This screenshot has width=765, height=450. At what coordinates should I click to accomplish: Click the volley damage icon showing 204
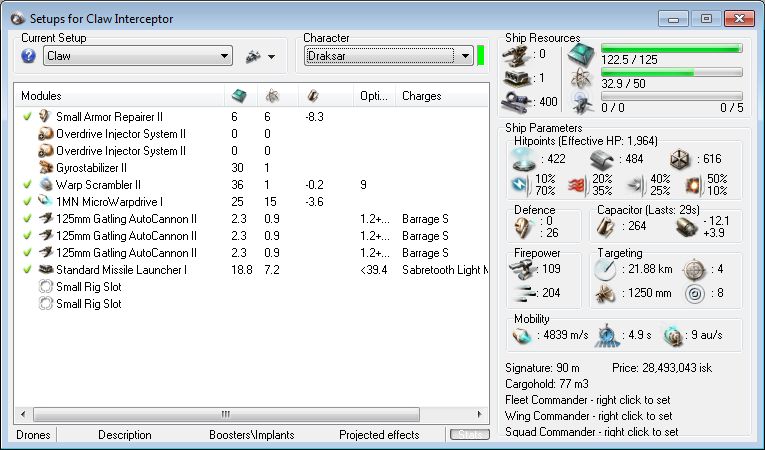click(x=524, y=293)
